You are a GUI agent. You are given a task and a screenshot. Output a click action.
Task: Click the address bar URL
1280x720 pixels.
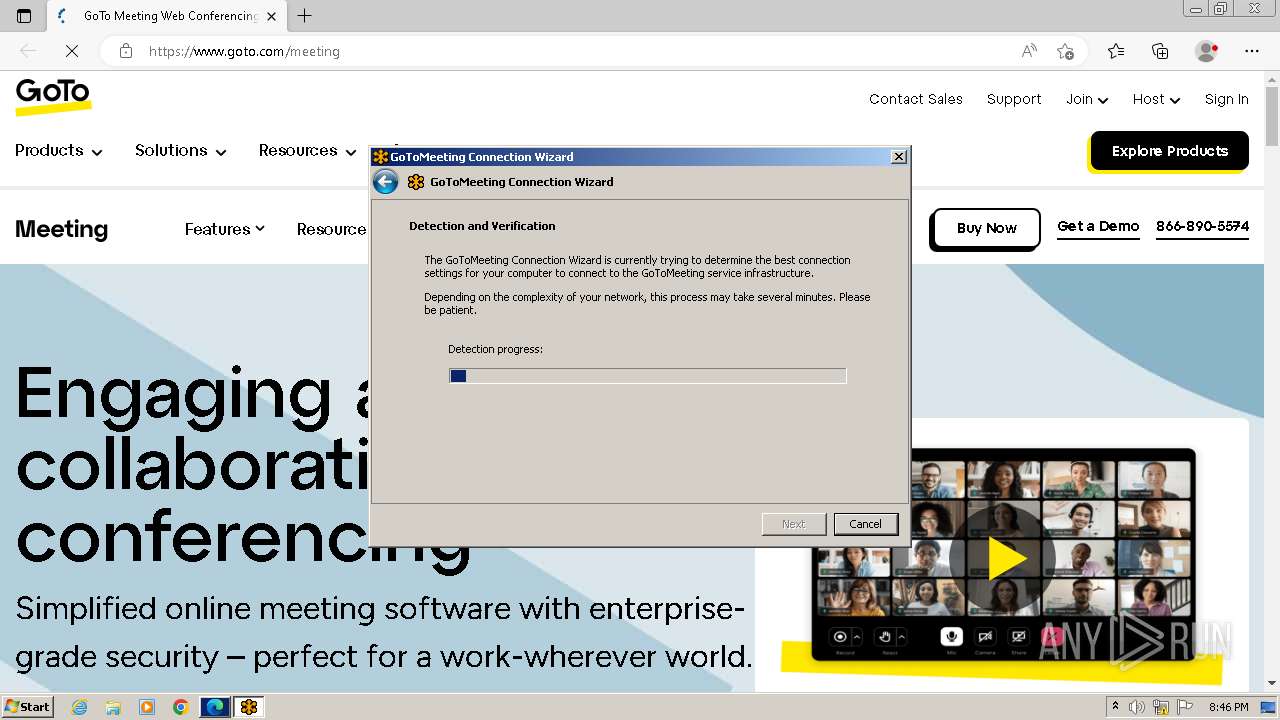244,51
